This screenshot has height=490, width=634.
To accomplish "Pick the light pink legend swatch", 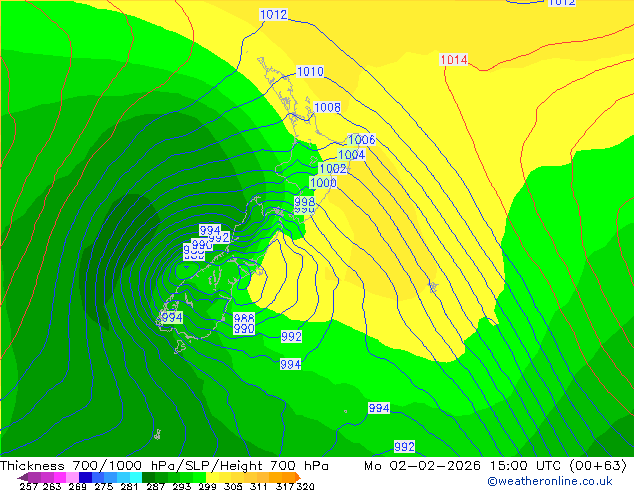I will pyautogui.click(x=72, y=477).
